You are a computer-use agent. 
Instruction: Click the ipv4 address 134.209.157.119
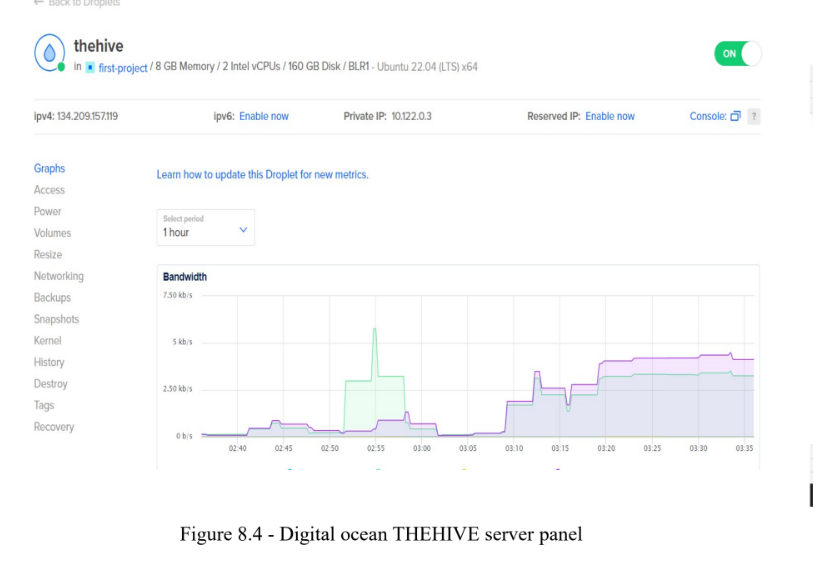pos(87,116)
